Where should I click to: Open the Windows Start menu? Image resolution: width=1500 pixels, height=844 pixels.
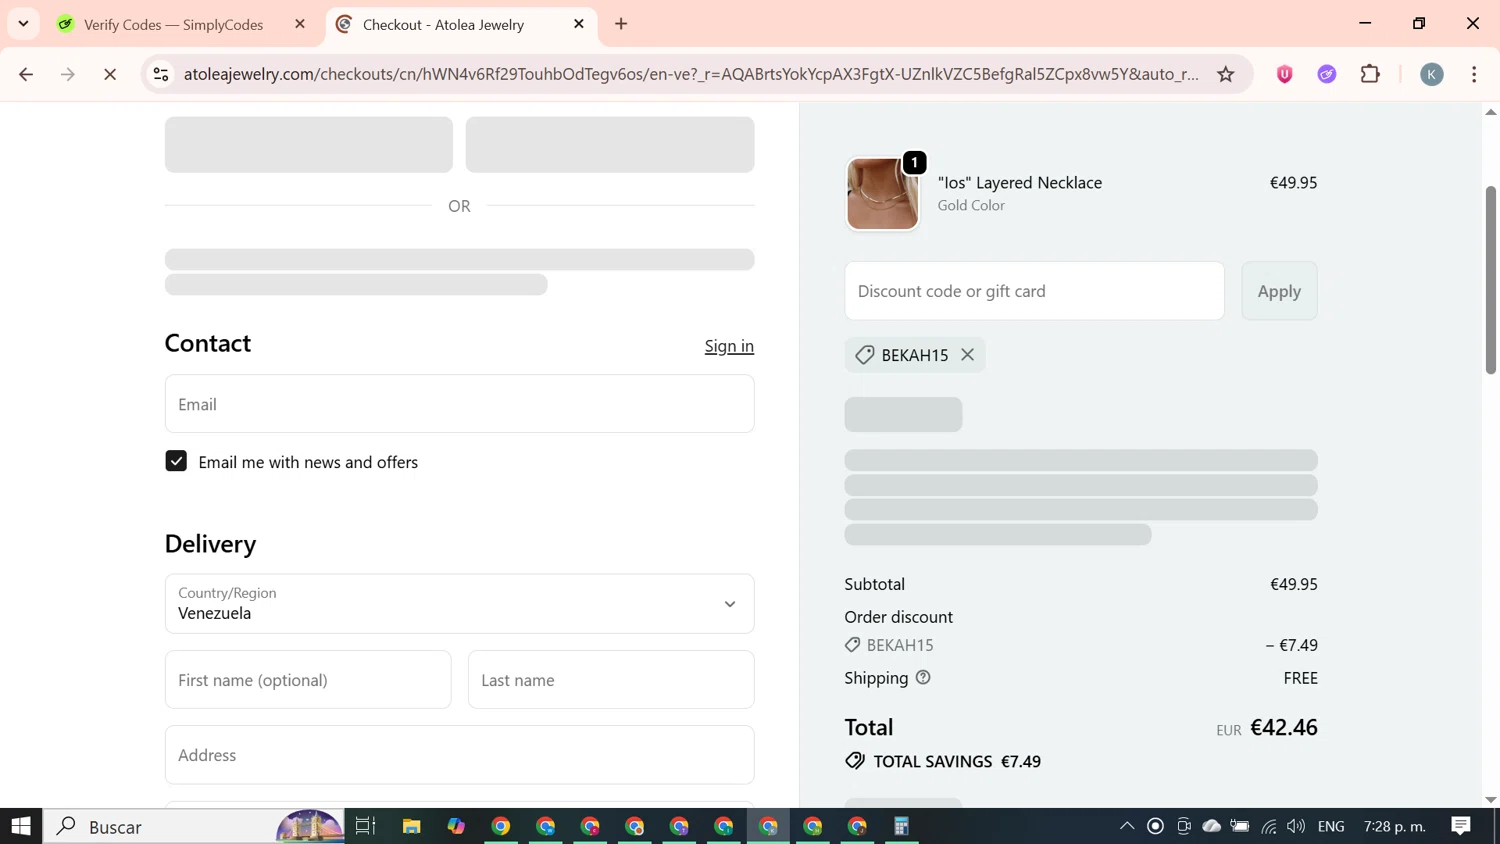[x=21, y=826]
